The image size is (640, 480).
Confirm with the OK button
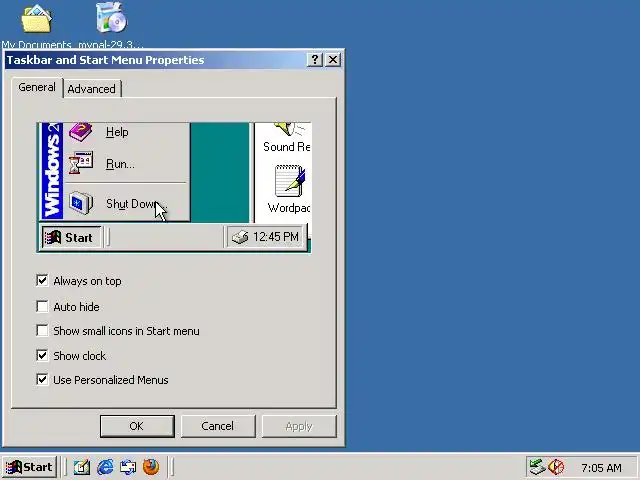coord(137,426)
